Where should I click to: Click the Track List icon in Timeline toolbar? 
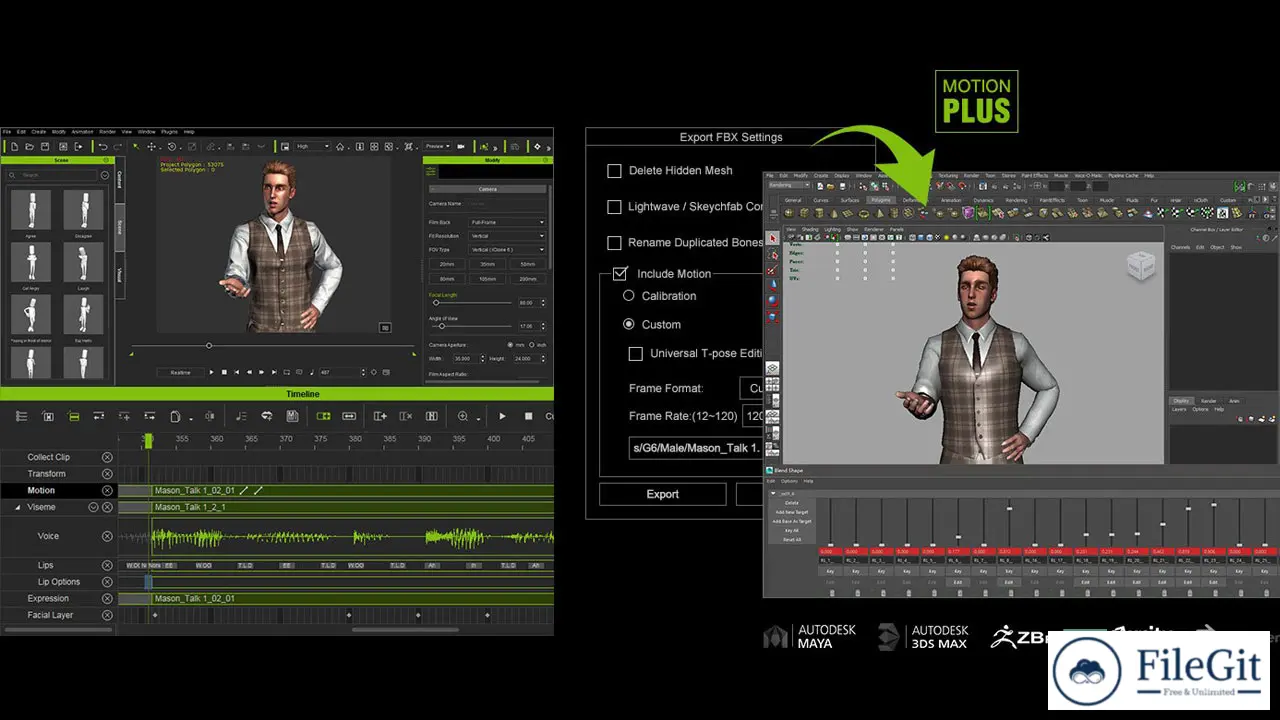click(21, 416)
